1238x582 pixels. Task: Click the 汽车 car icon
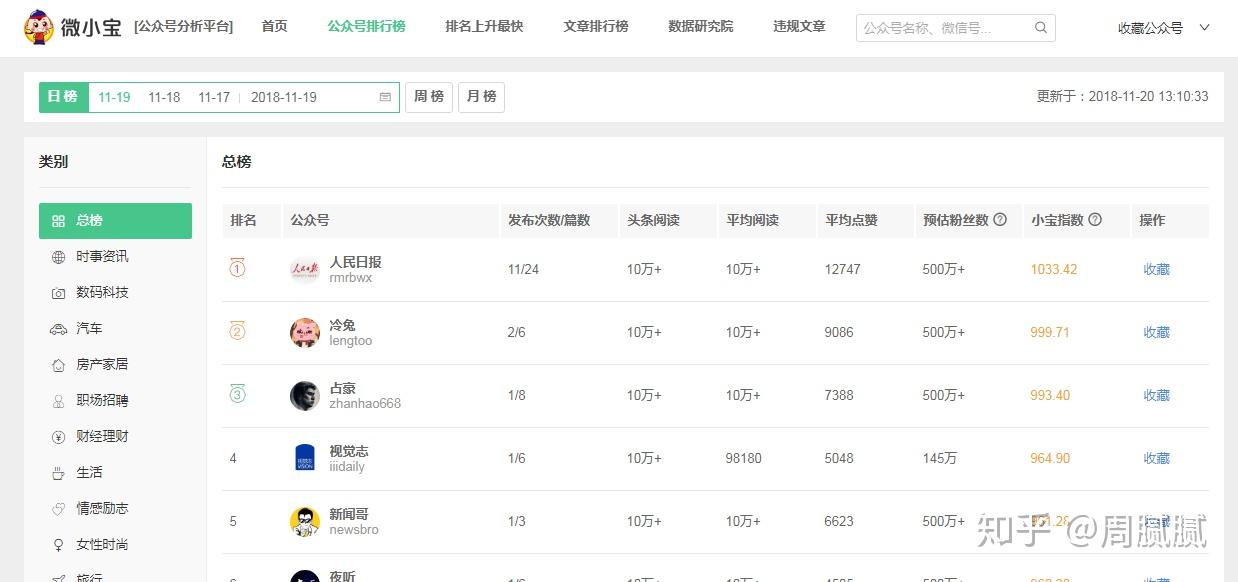coord(58,329)
